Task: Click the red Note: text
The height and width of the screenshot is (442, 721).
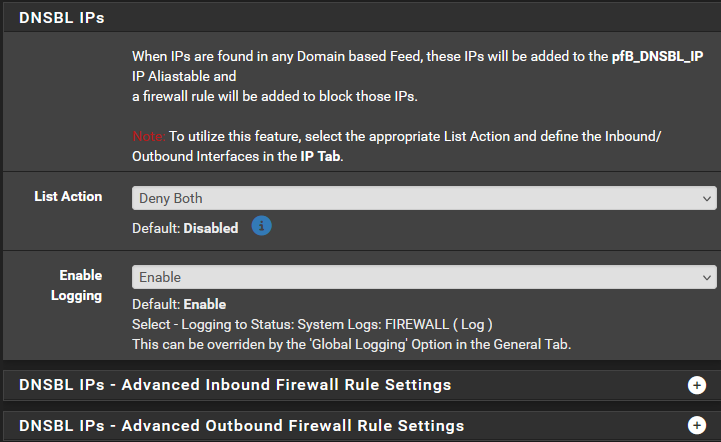Action: point(148,136)
